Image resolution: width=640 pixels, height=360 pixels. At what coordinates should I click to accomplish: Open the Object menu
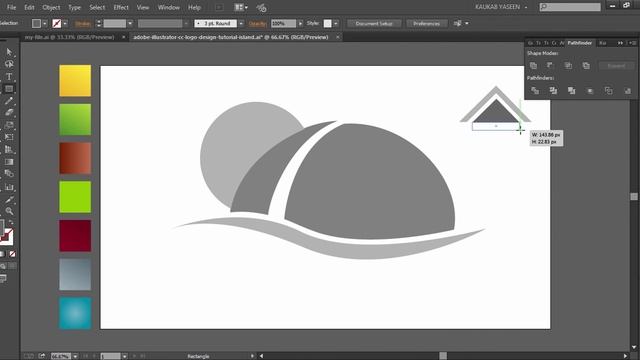(x=51, y=7)
